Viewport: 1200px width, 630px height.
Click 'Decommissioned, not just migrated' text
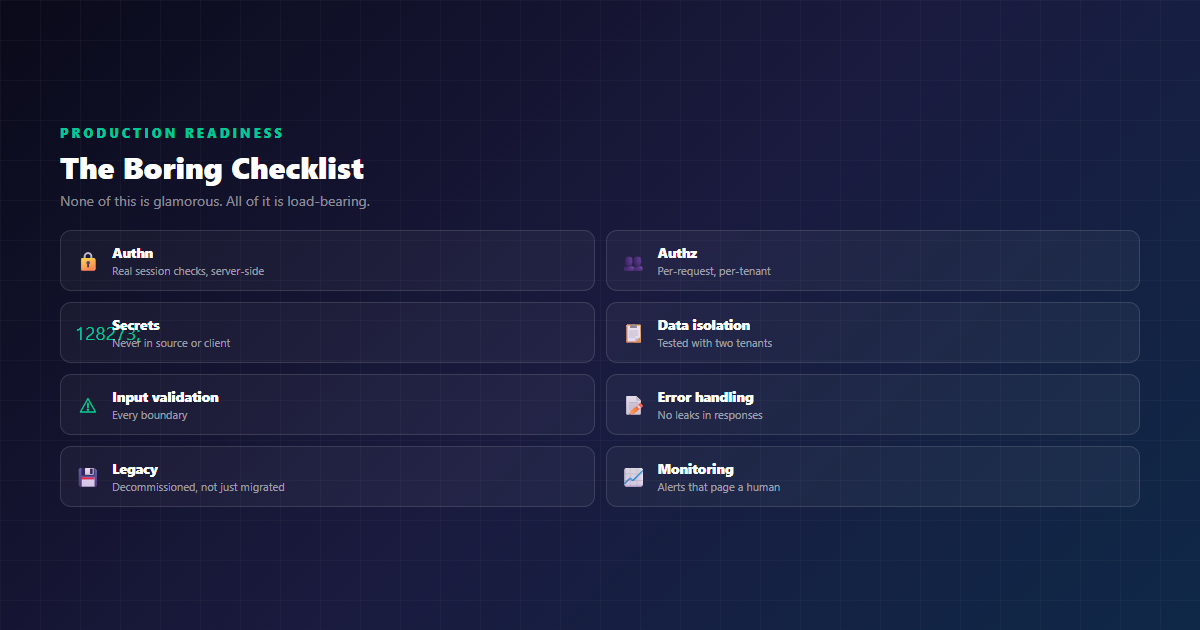tap(198, 487)
